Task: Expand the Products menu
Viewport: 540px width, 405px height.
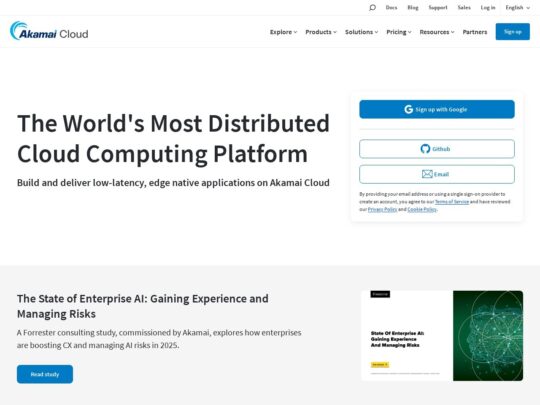Action: pyautogui.click(x=321, y=32)
